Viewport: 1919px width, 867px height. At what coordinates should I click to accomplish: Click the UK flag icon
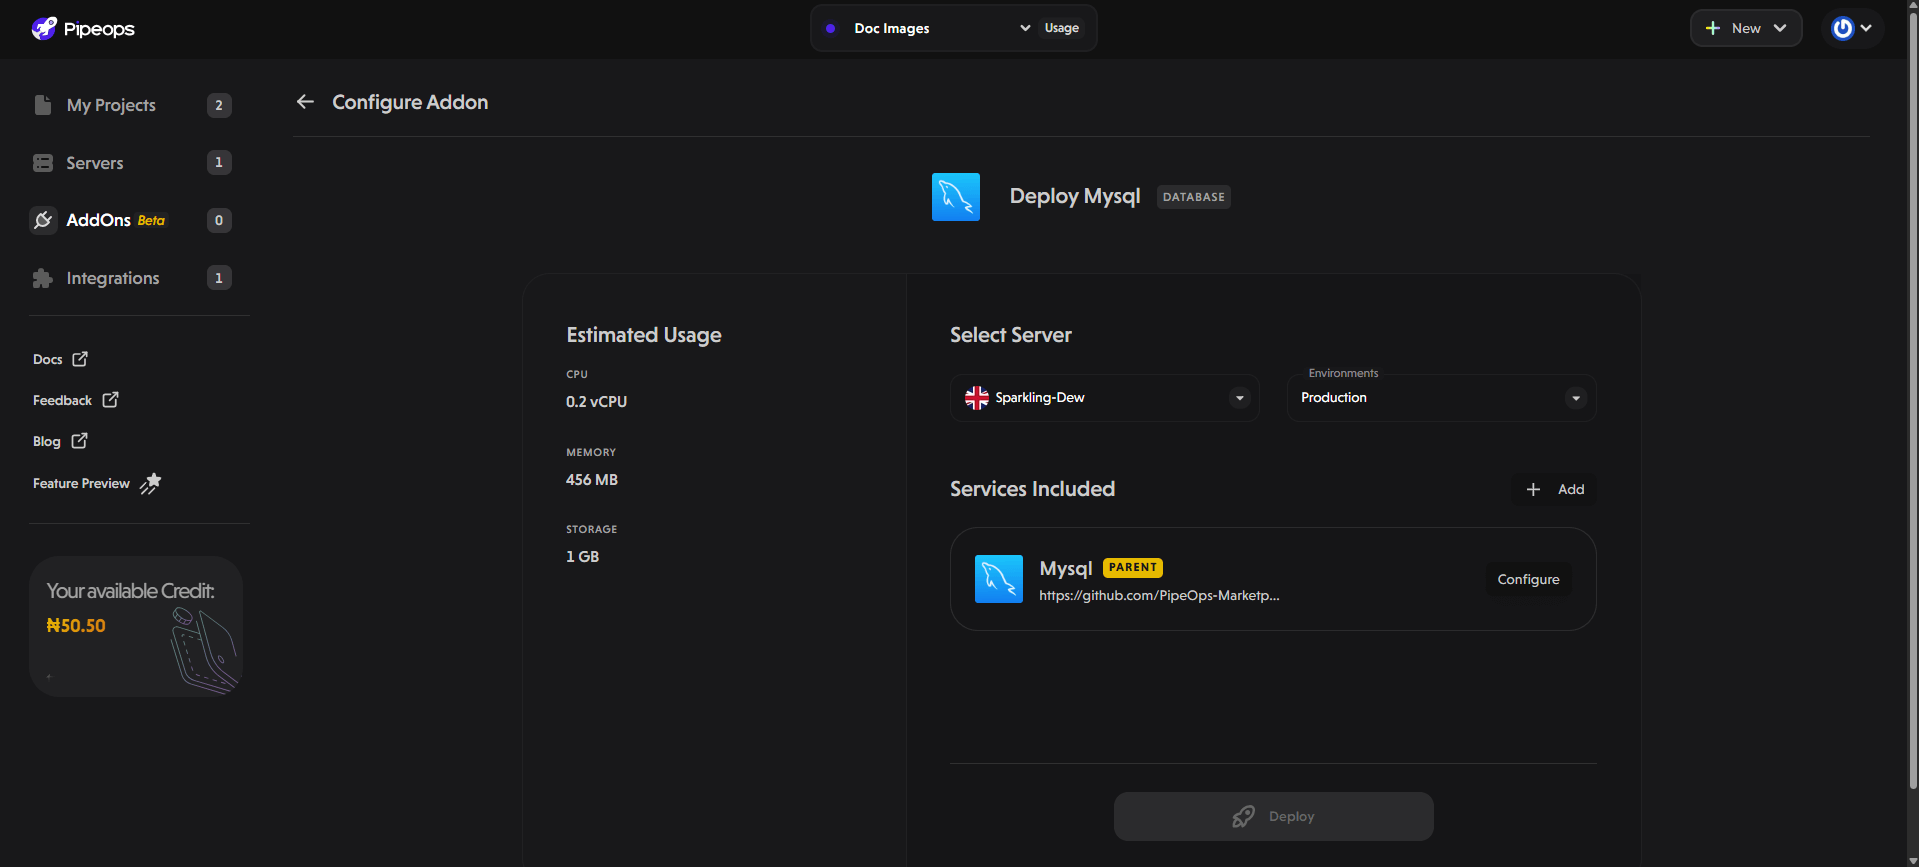click(x=977, y=398)
